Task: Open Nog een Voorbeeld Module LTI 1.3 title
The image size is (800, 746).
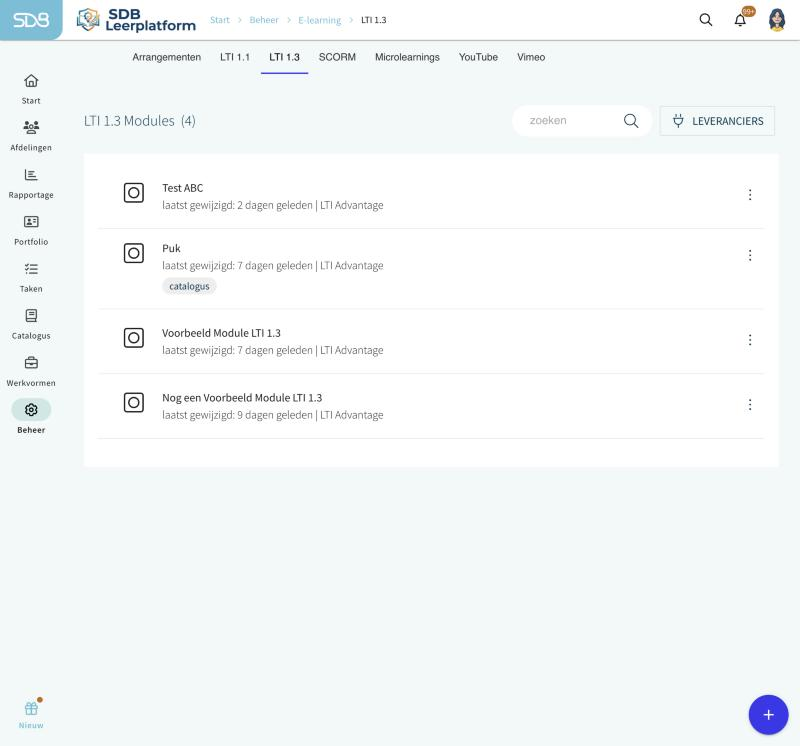Action: [x=242, y=397]
